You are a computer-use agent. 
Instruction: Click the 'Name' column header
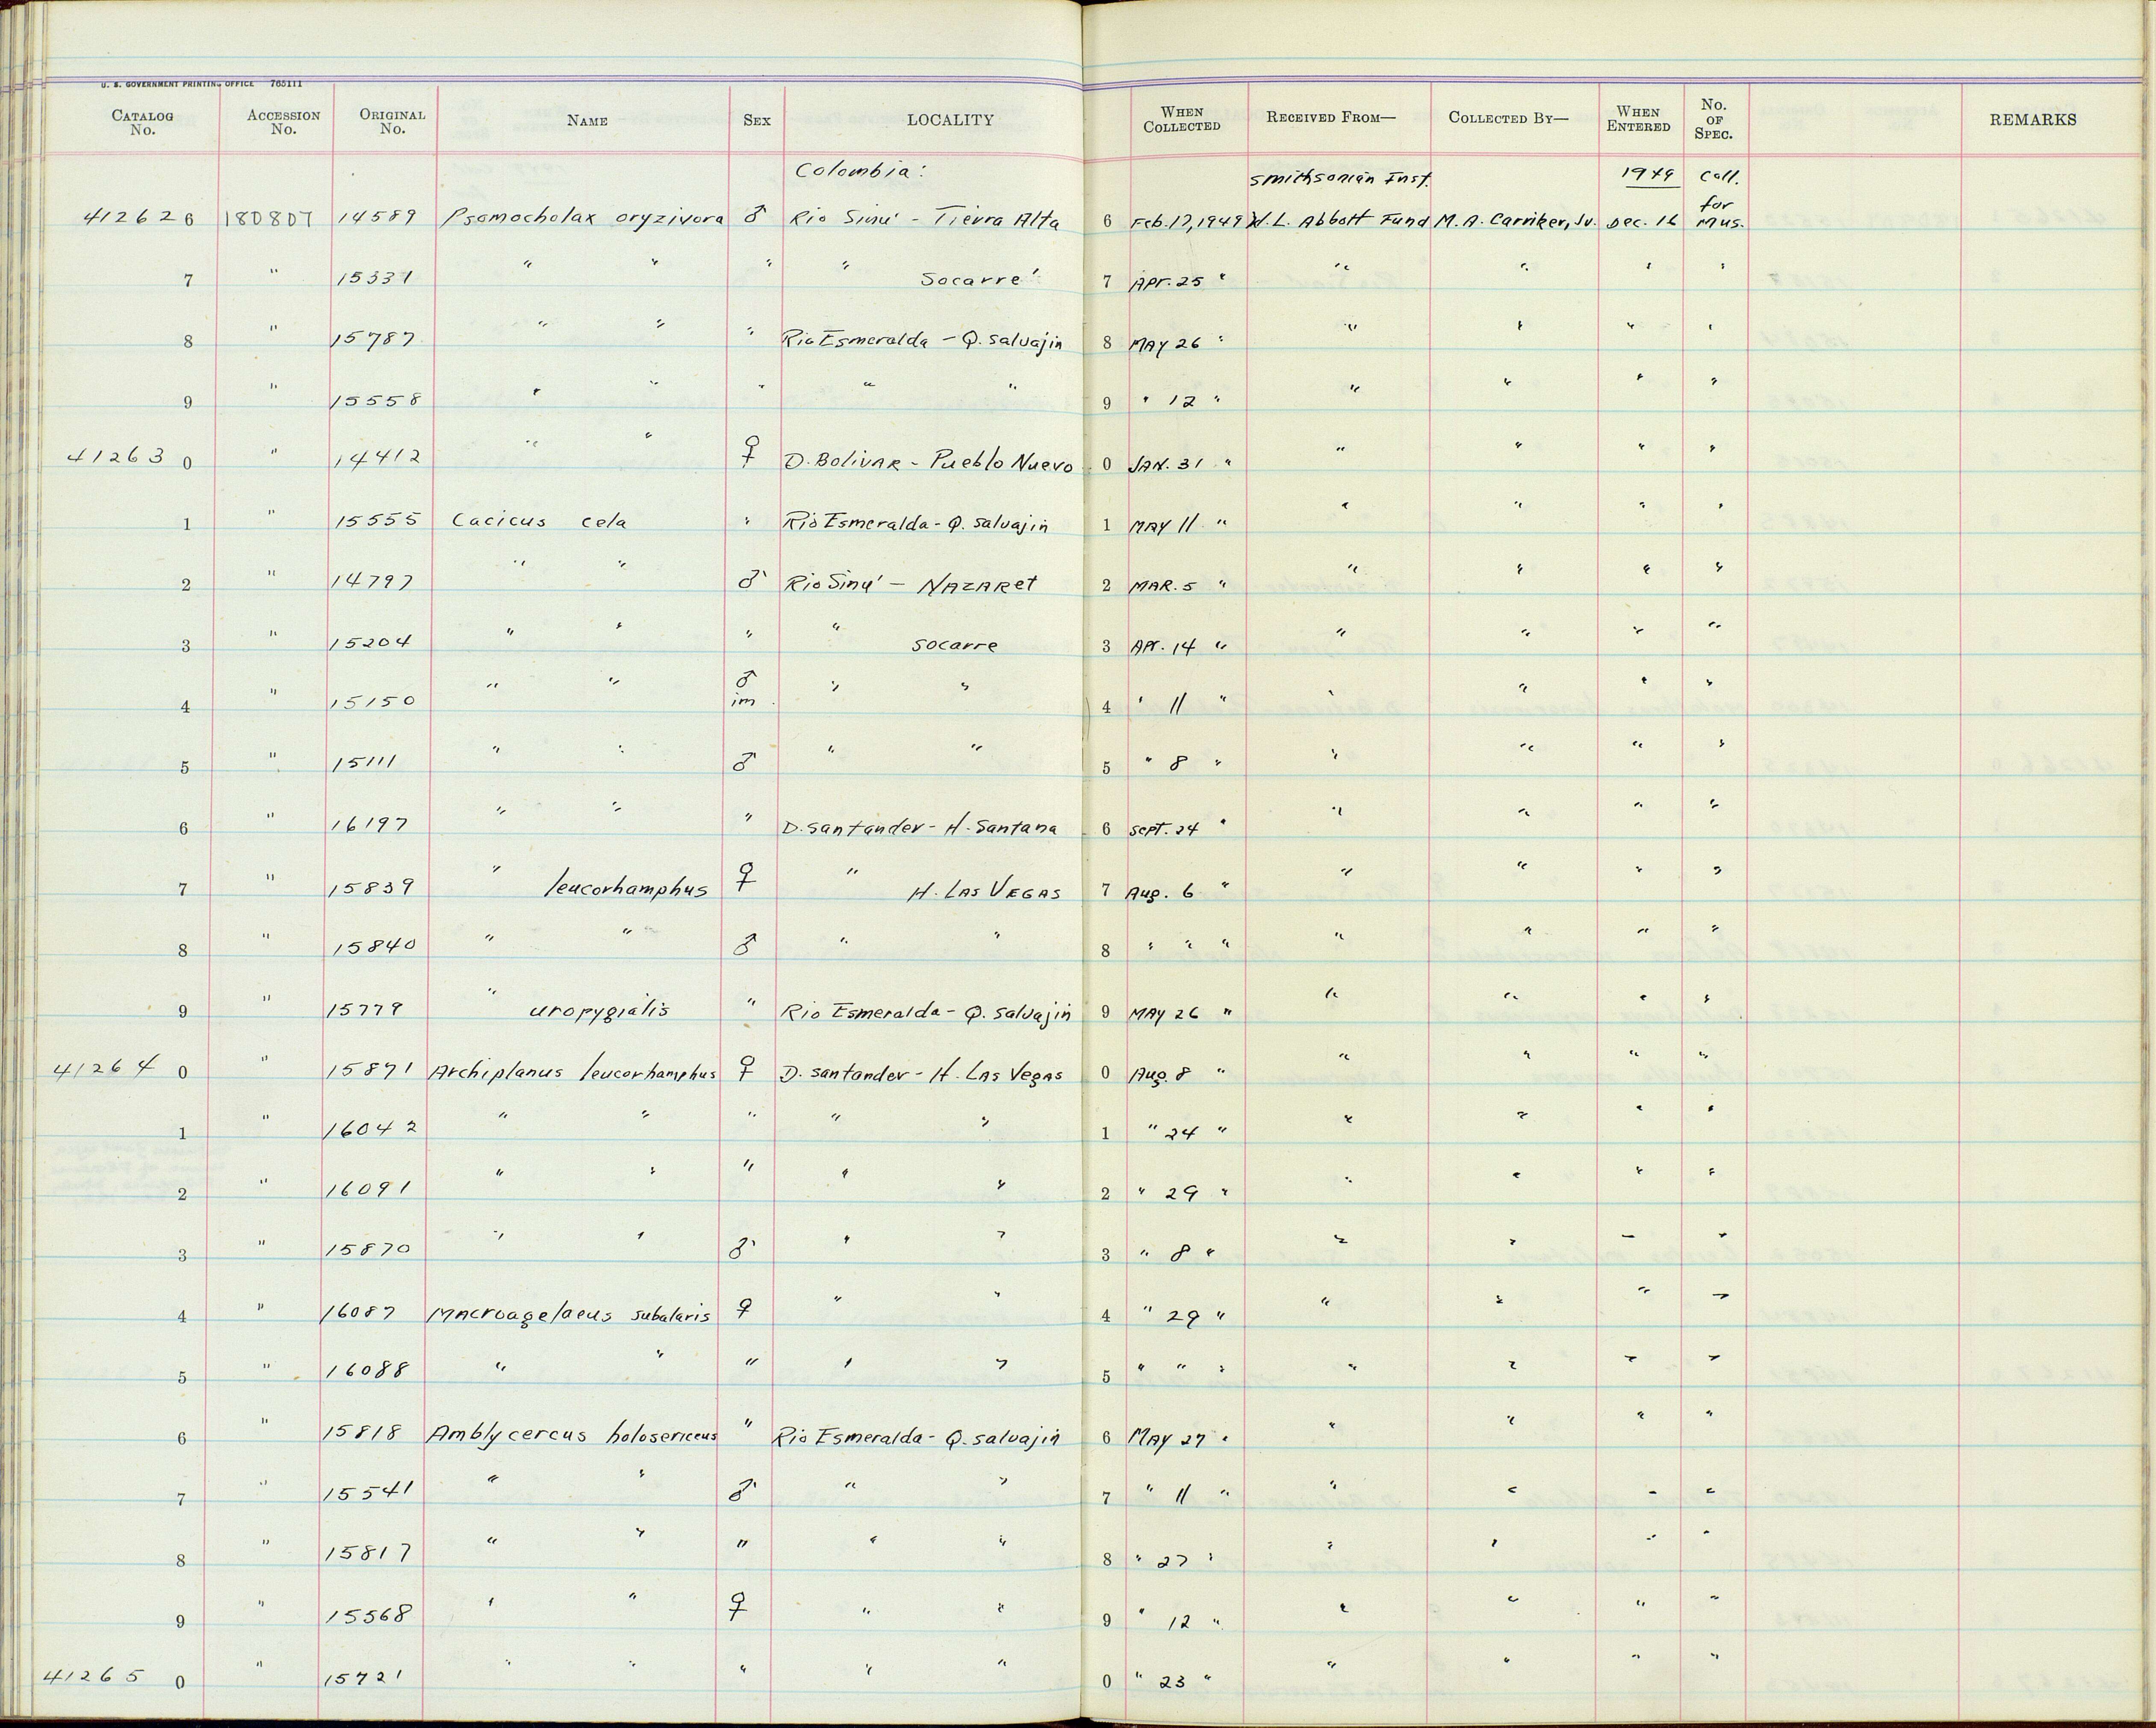pos(587,121)
